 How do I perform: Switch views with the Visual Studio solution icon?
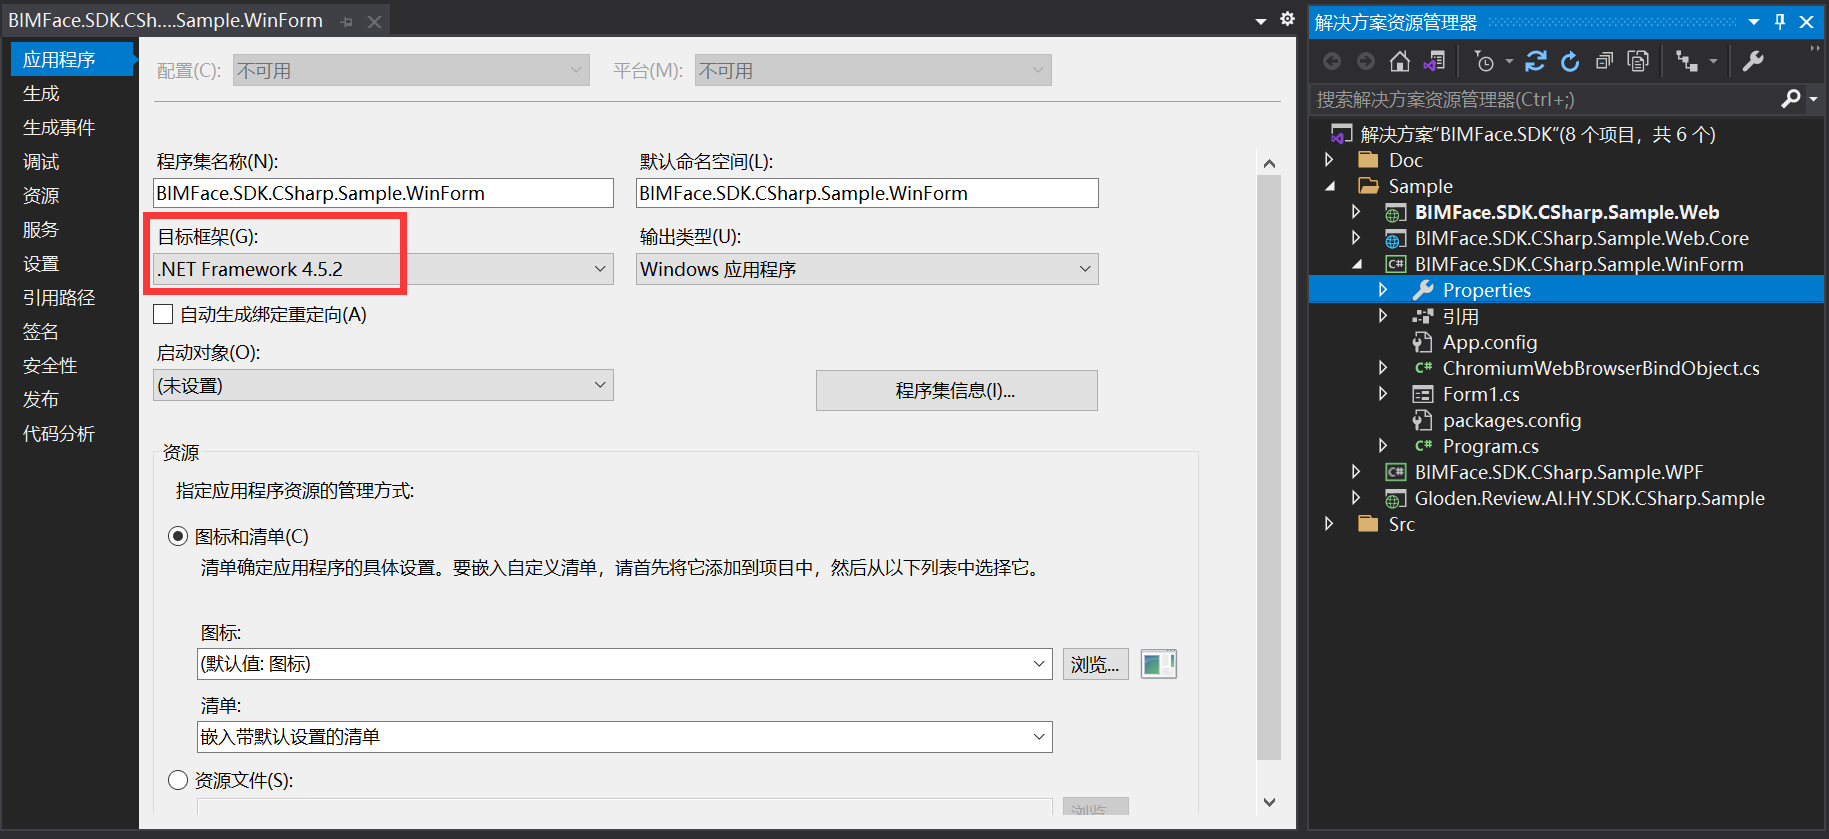tap(1434, 61)
